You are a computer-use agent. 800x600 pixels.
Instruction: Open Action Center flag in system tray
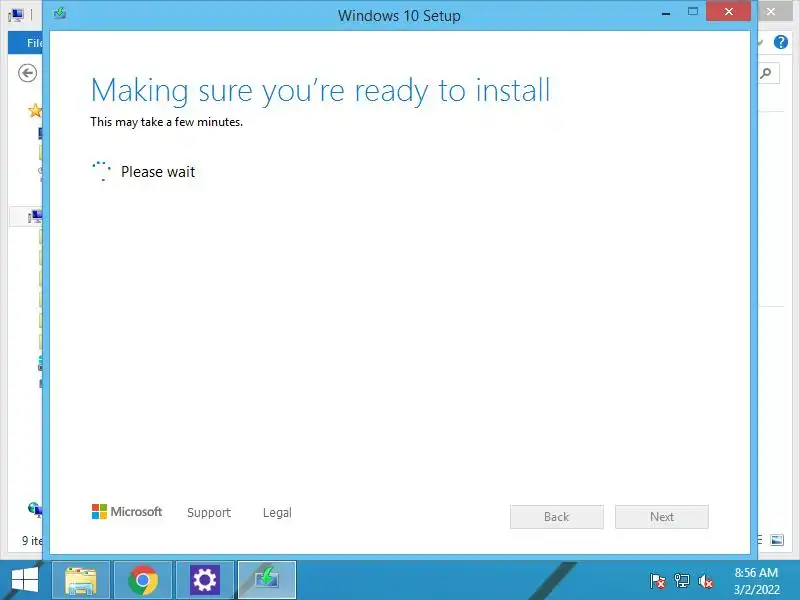pyautogui.click(x=658, y=581)
